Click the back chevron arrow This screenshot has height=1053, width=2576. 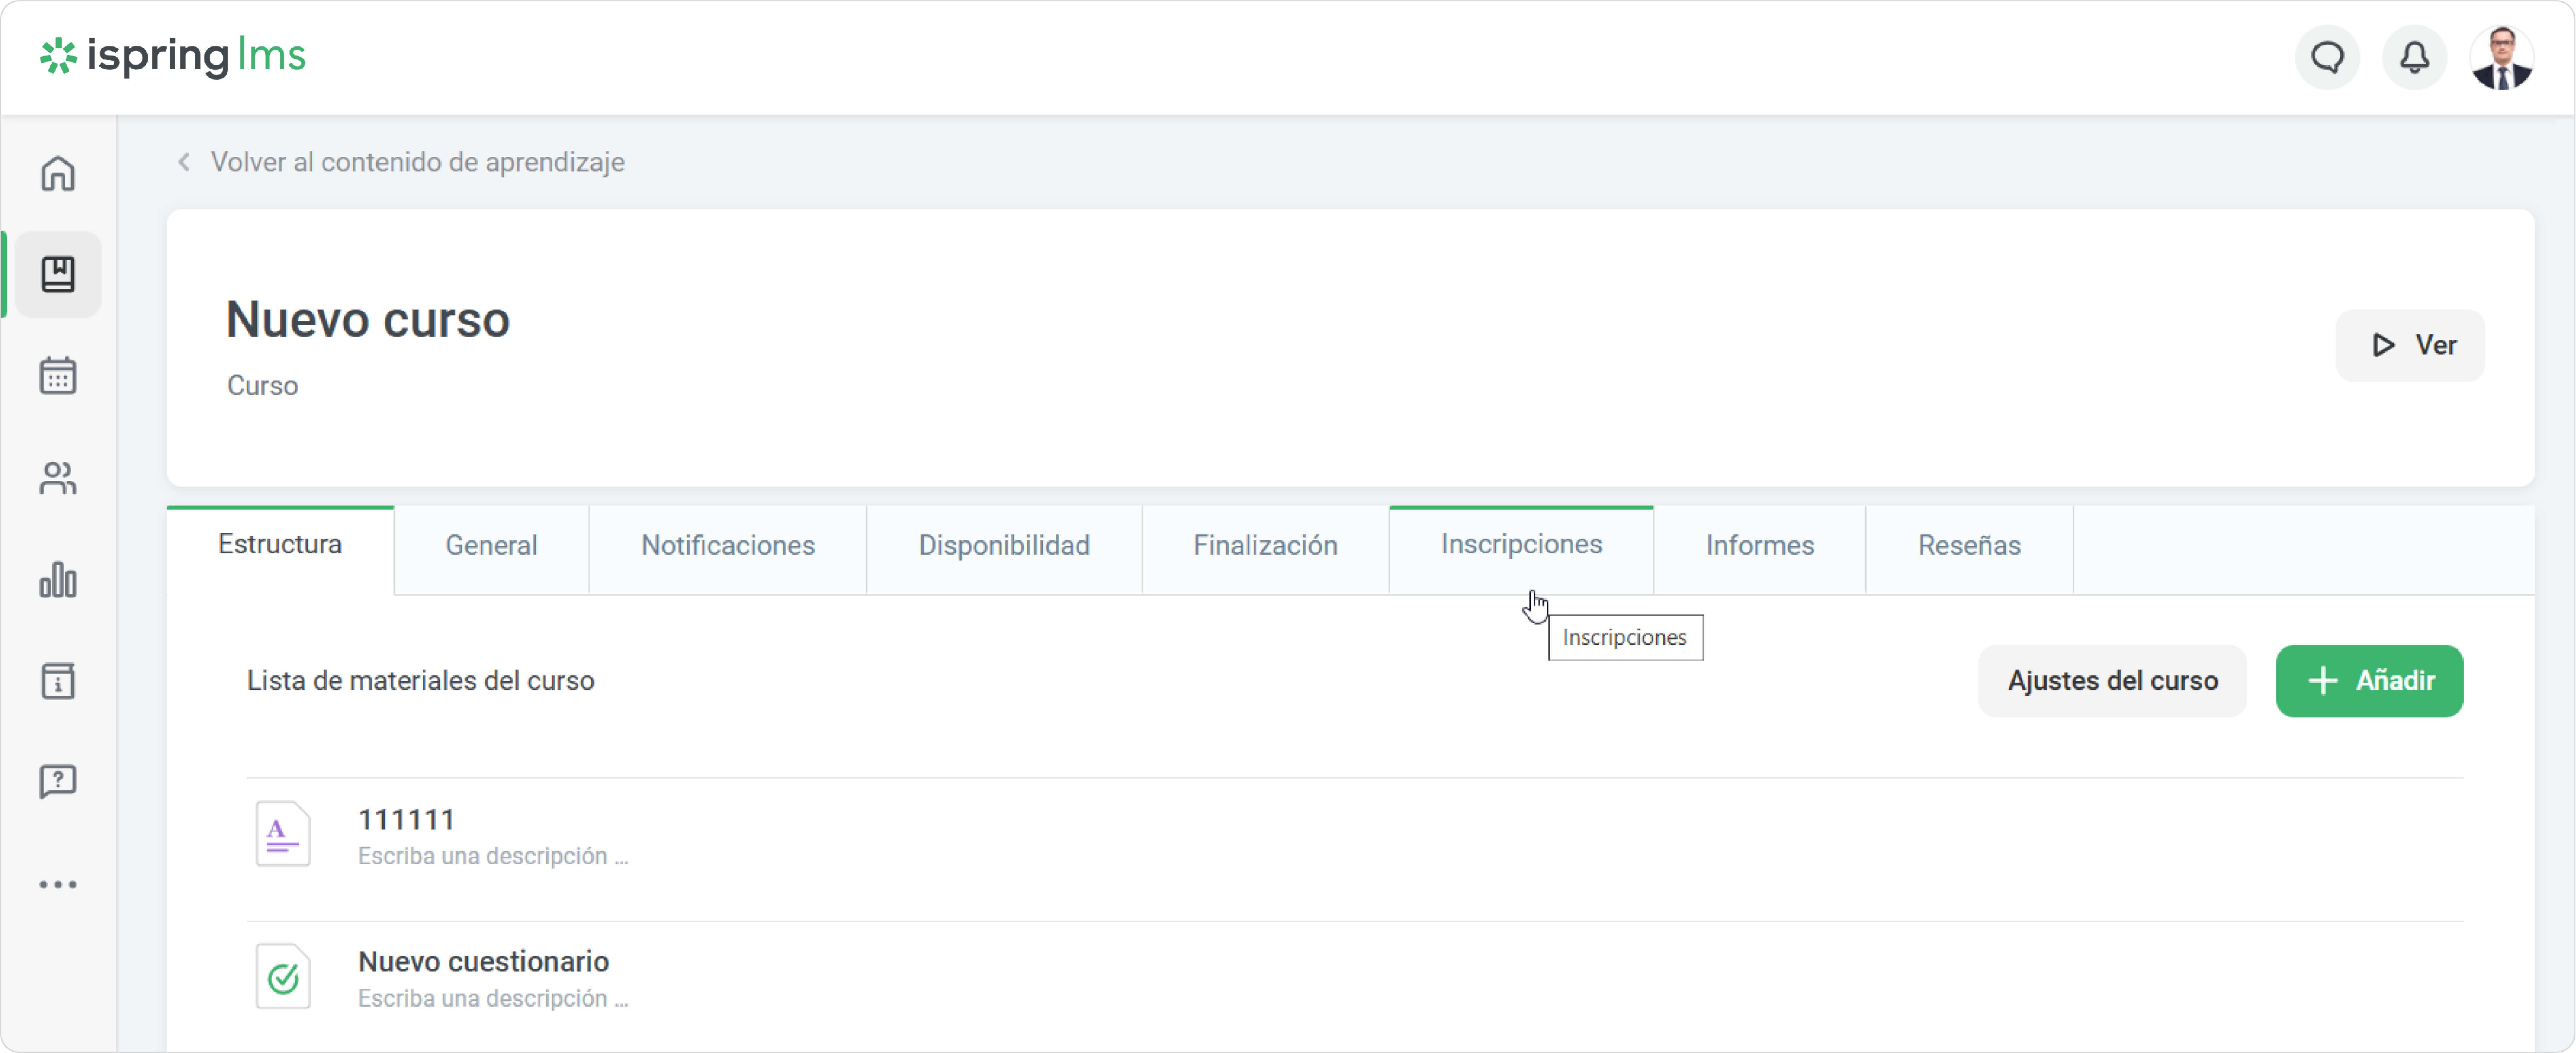click(184, 162)
